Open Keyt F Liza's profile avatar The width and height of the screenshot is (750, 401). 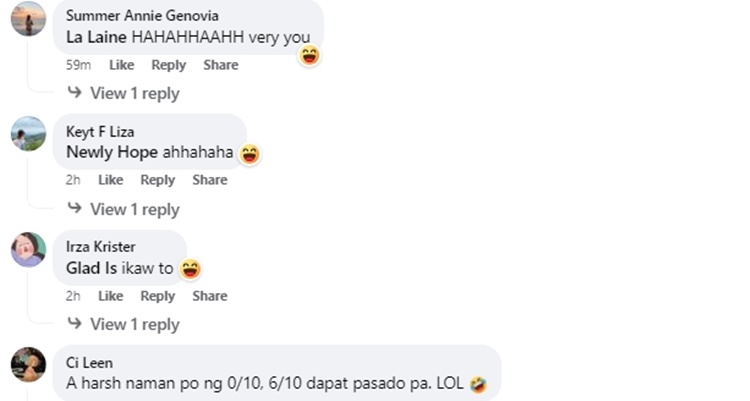point(29,134)
